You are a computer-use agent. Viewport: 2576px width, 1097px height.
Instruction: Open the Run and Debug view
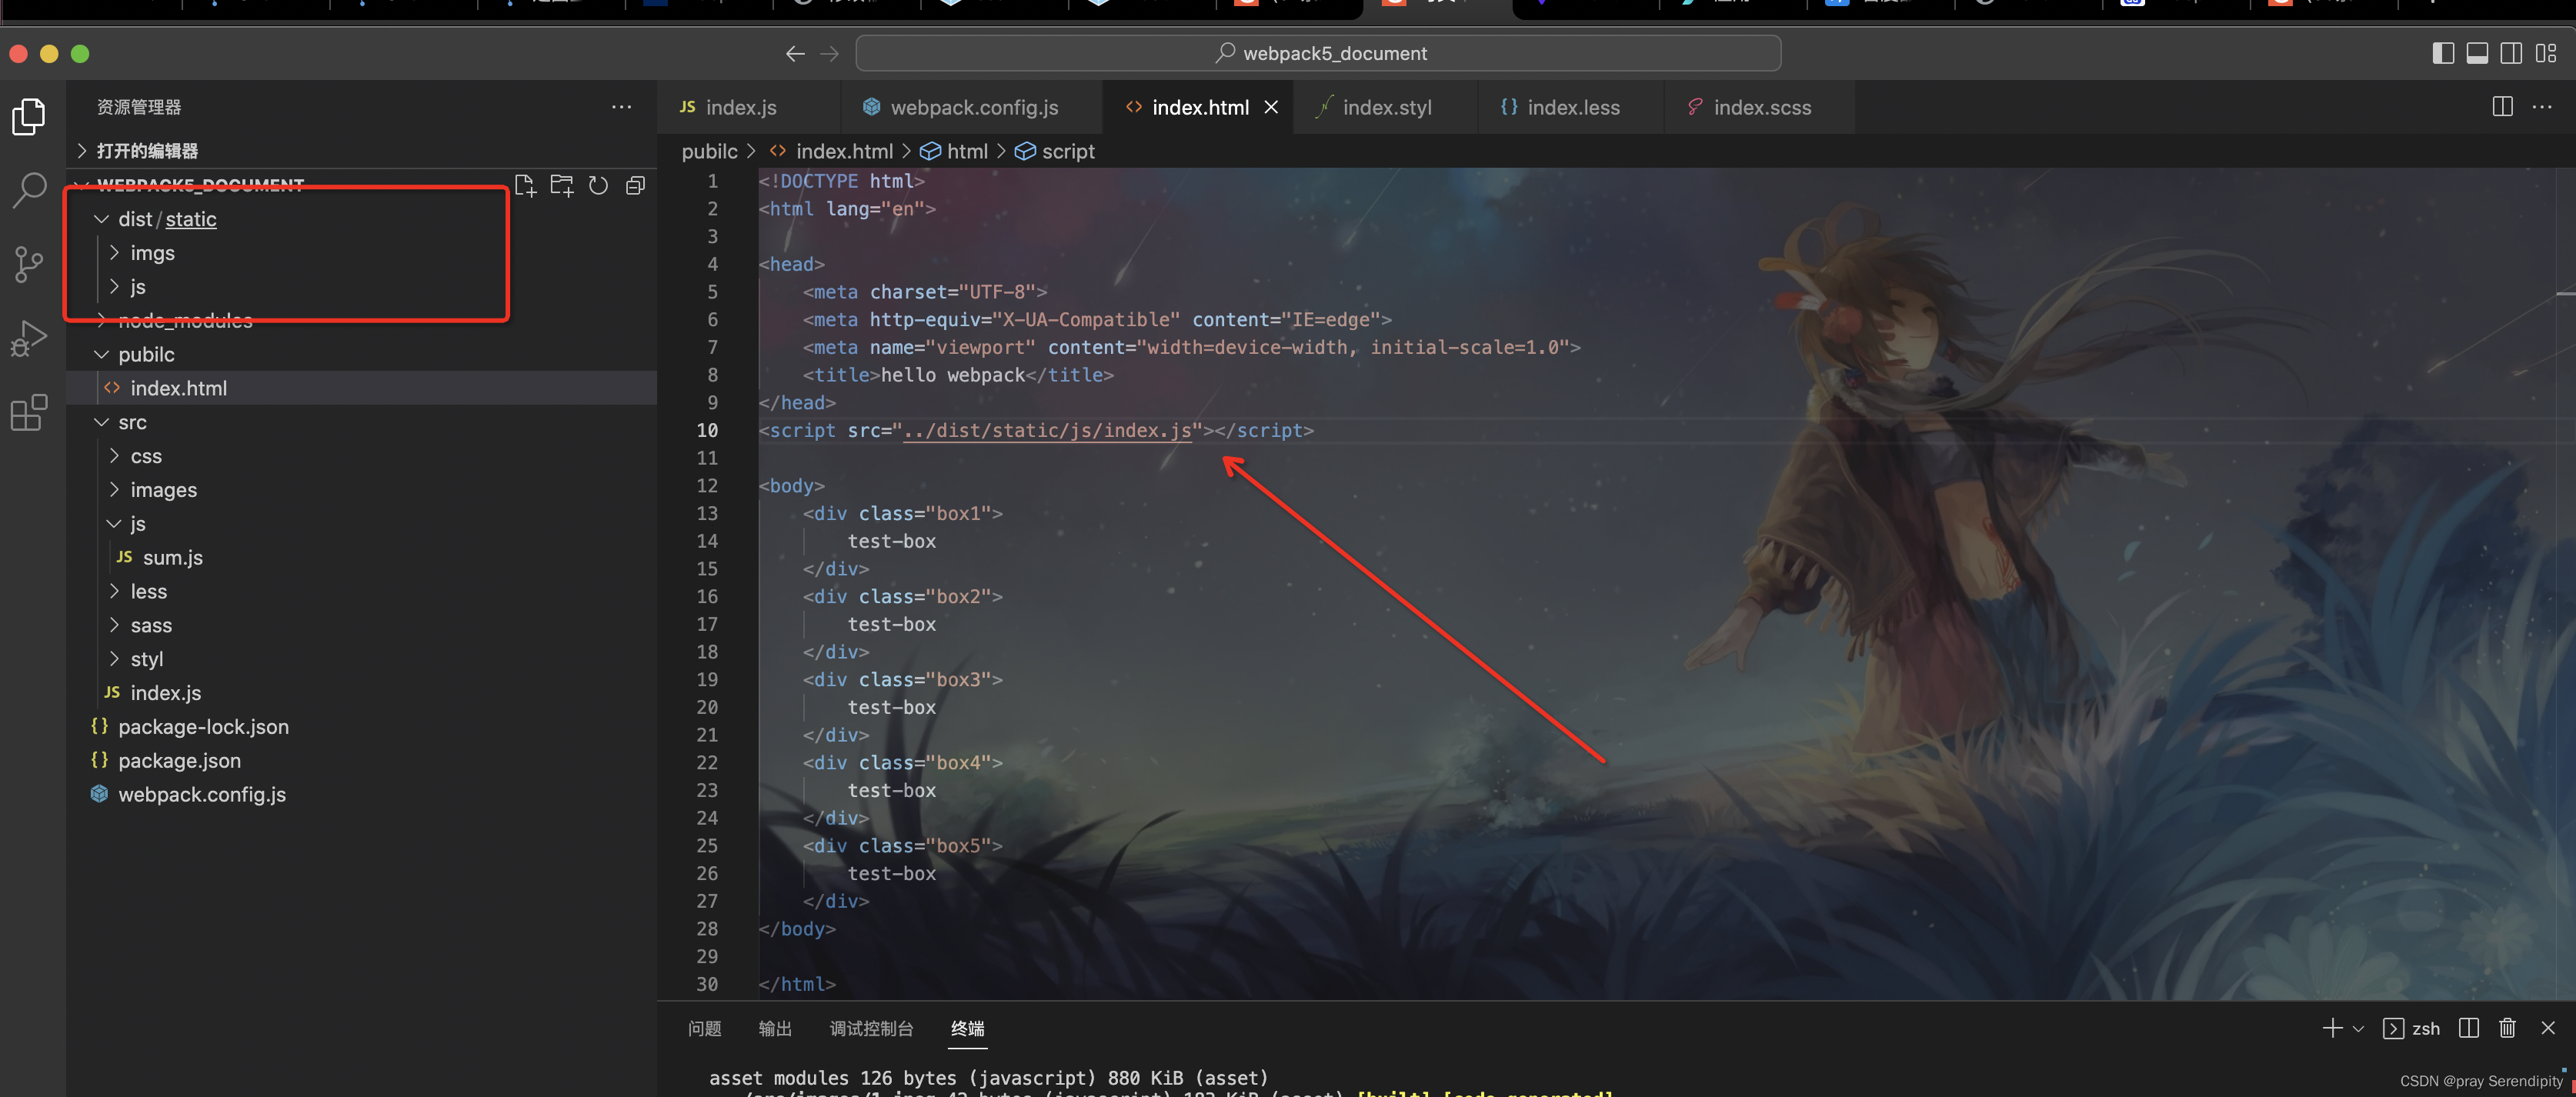pos(29,338)
